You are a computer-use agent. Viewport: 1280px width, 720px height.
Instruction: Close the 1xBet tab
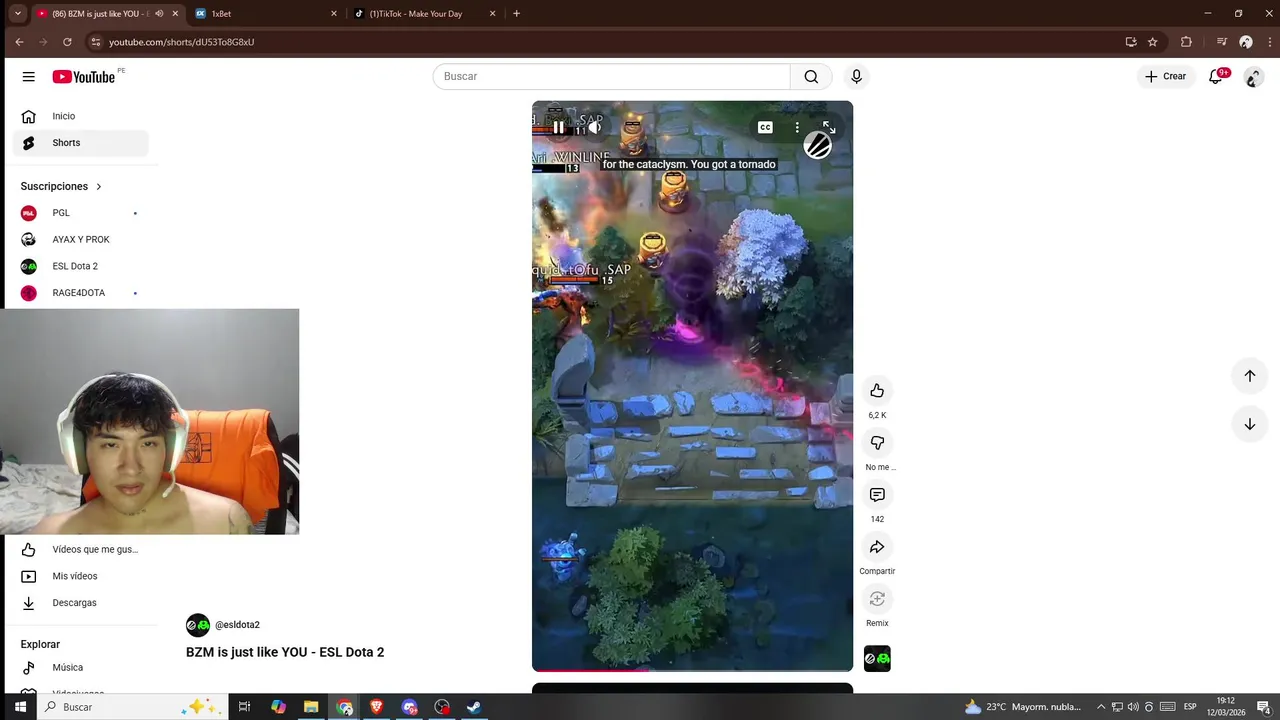pyautogui.click(x=334, y=14)
